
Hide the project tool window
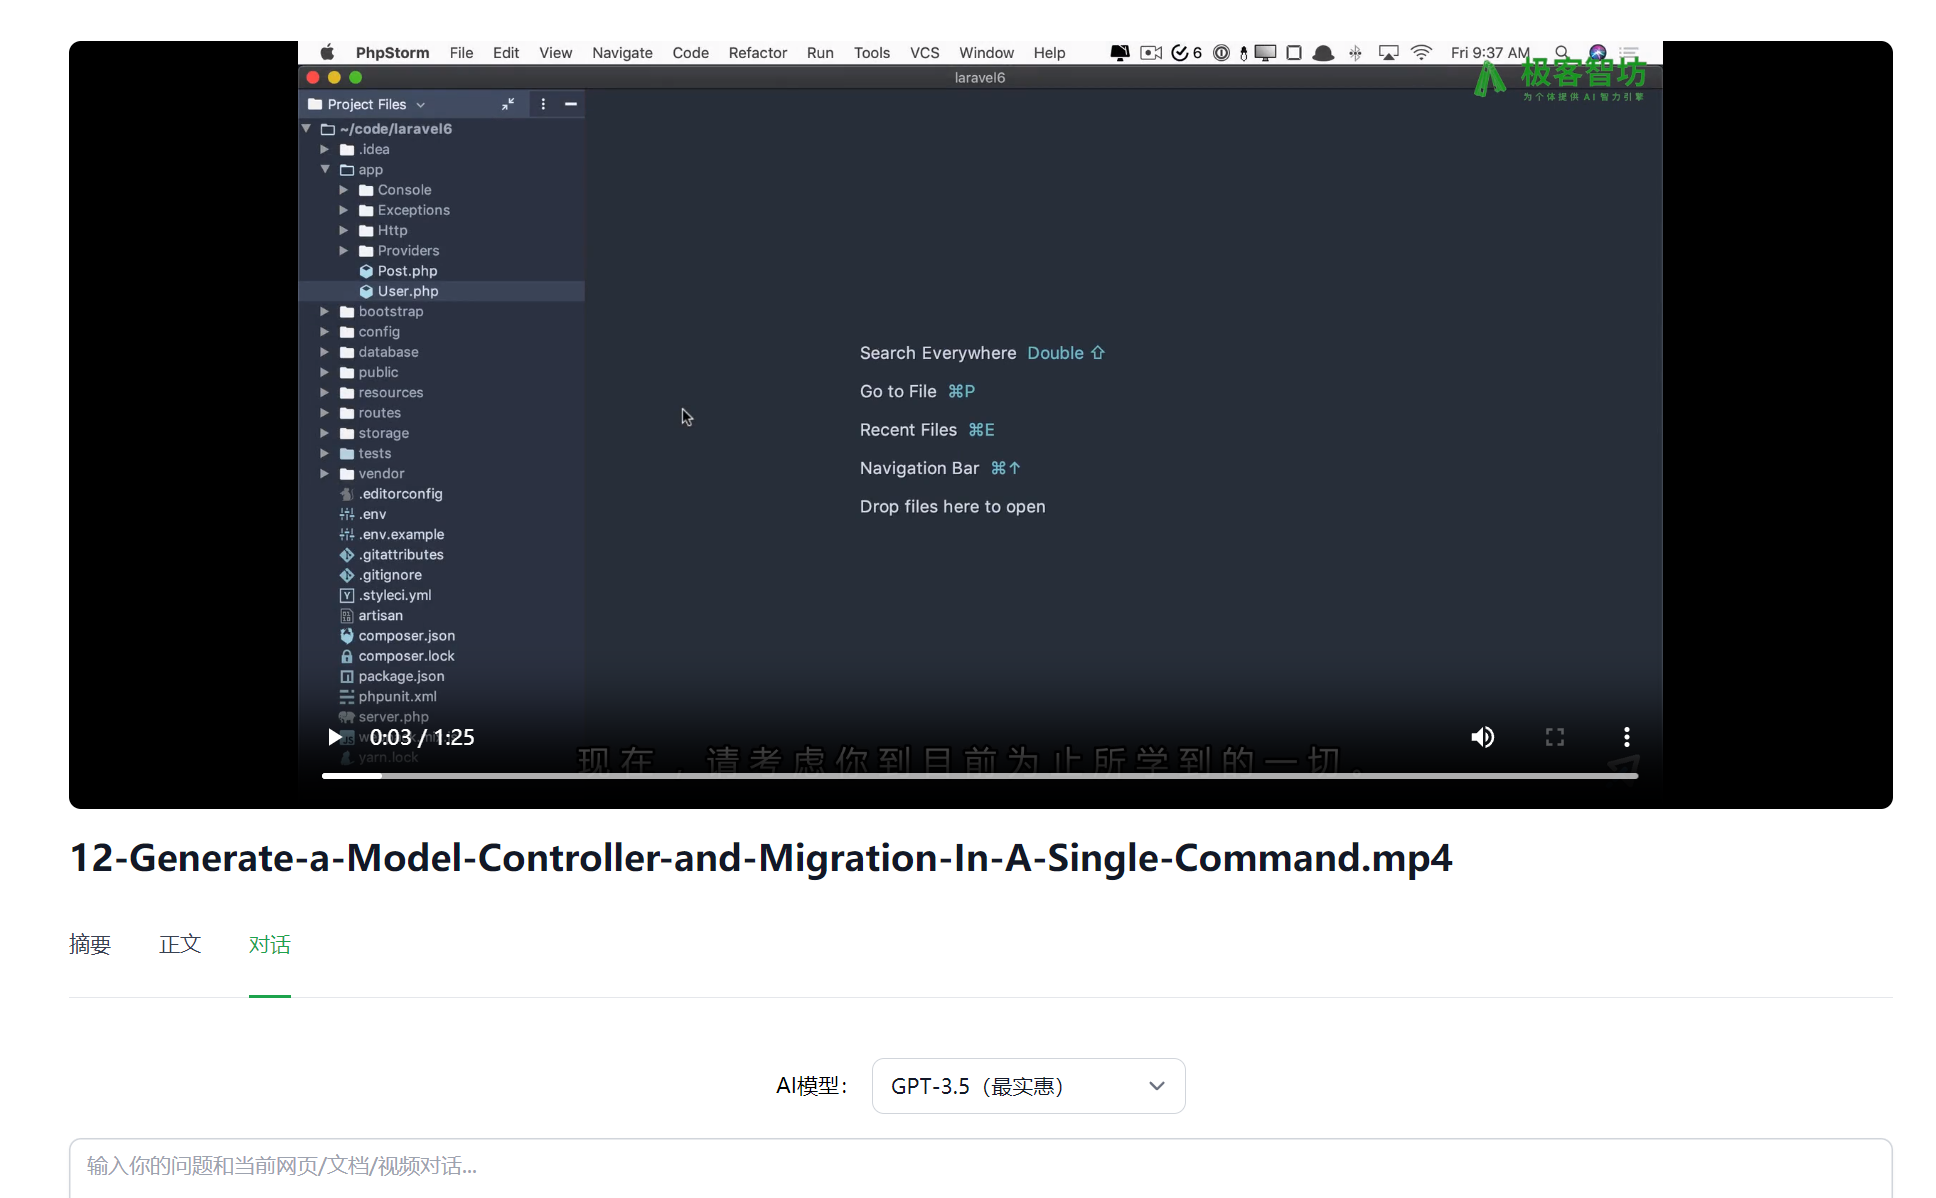pyautogui.click(x=571, y=104)
